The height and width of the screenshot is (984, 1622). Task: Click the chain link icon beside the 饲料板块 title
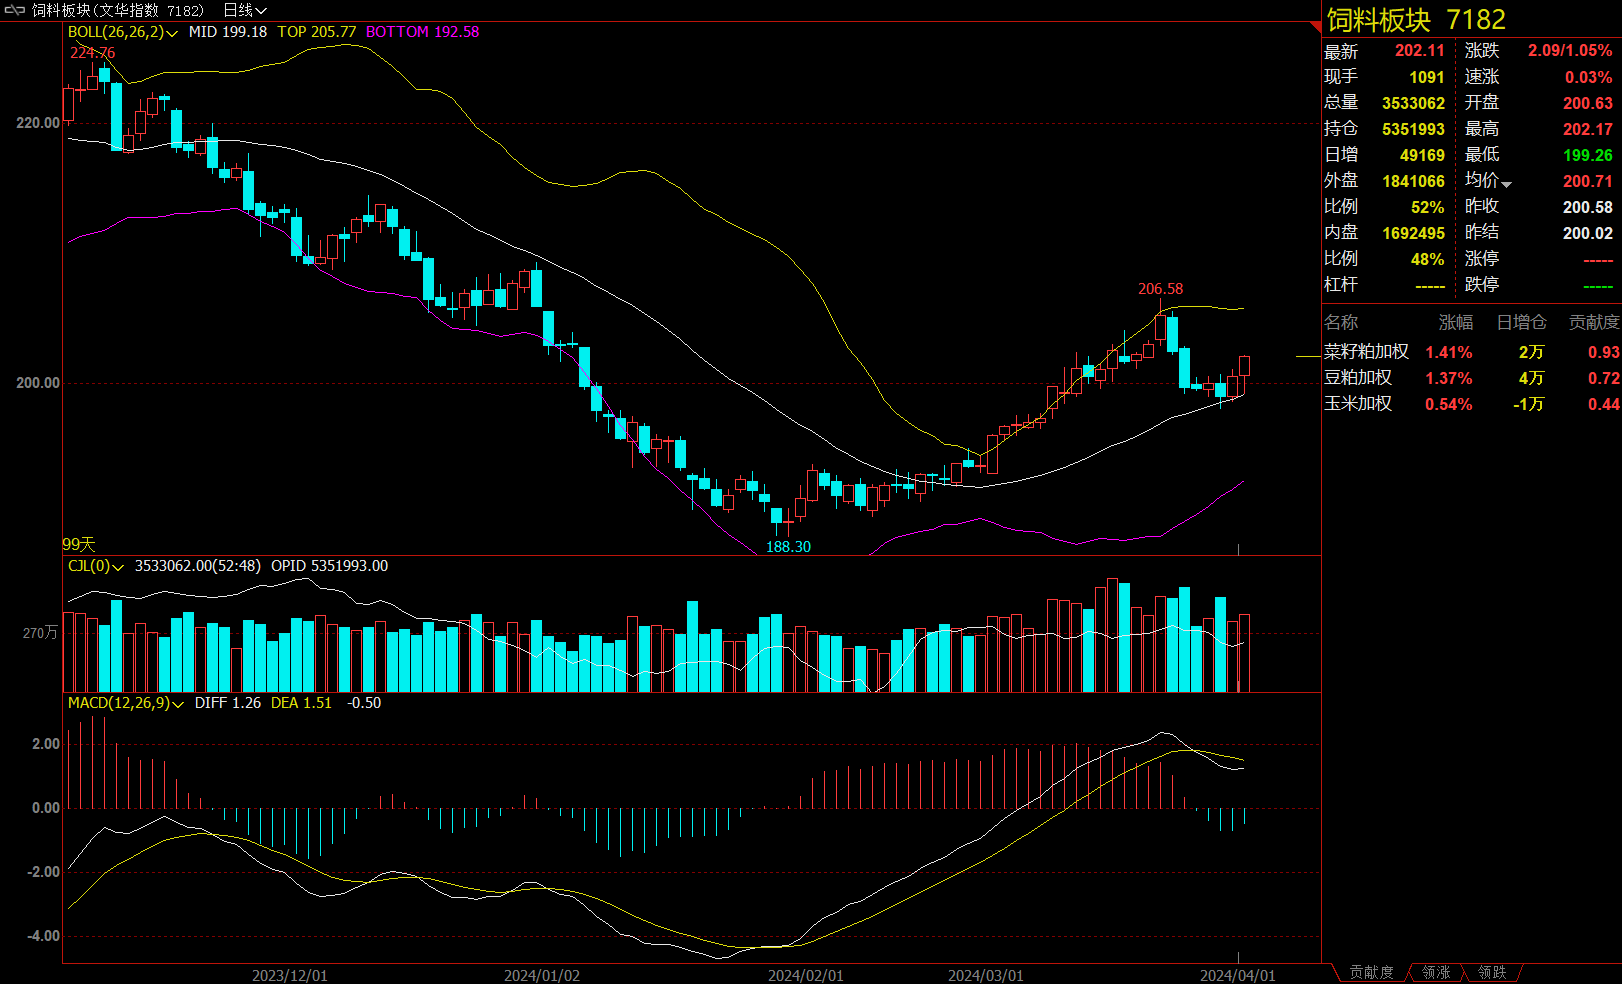[x=14, y=10]
